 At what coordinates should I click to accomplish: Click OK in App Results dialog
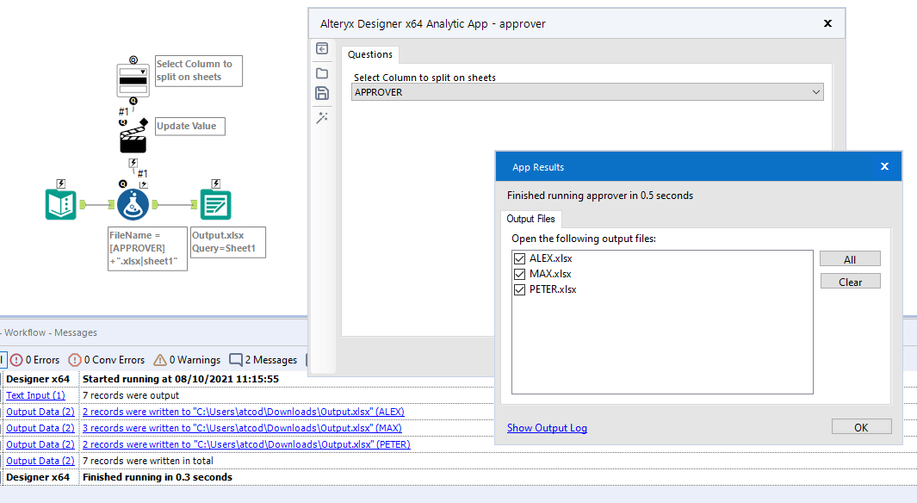coord(861,427)
